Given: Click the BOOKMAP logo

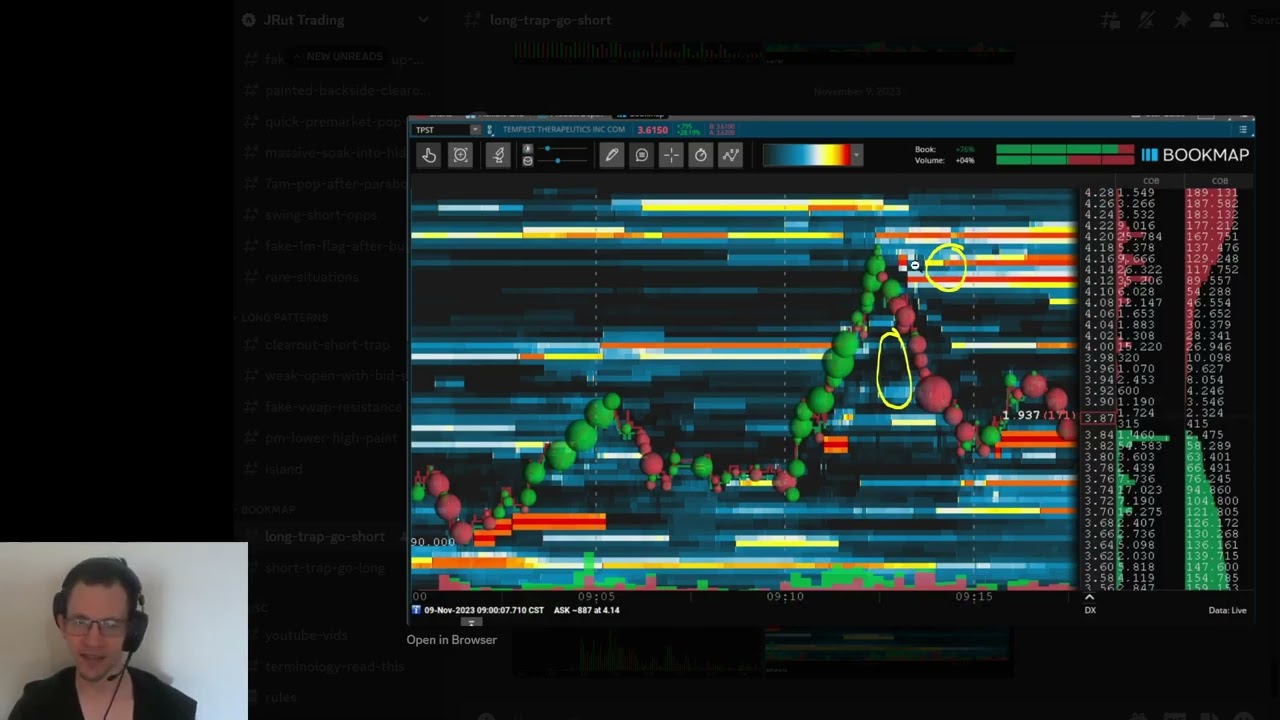Looking at the screenshot, I should coord(1195,155).
